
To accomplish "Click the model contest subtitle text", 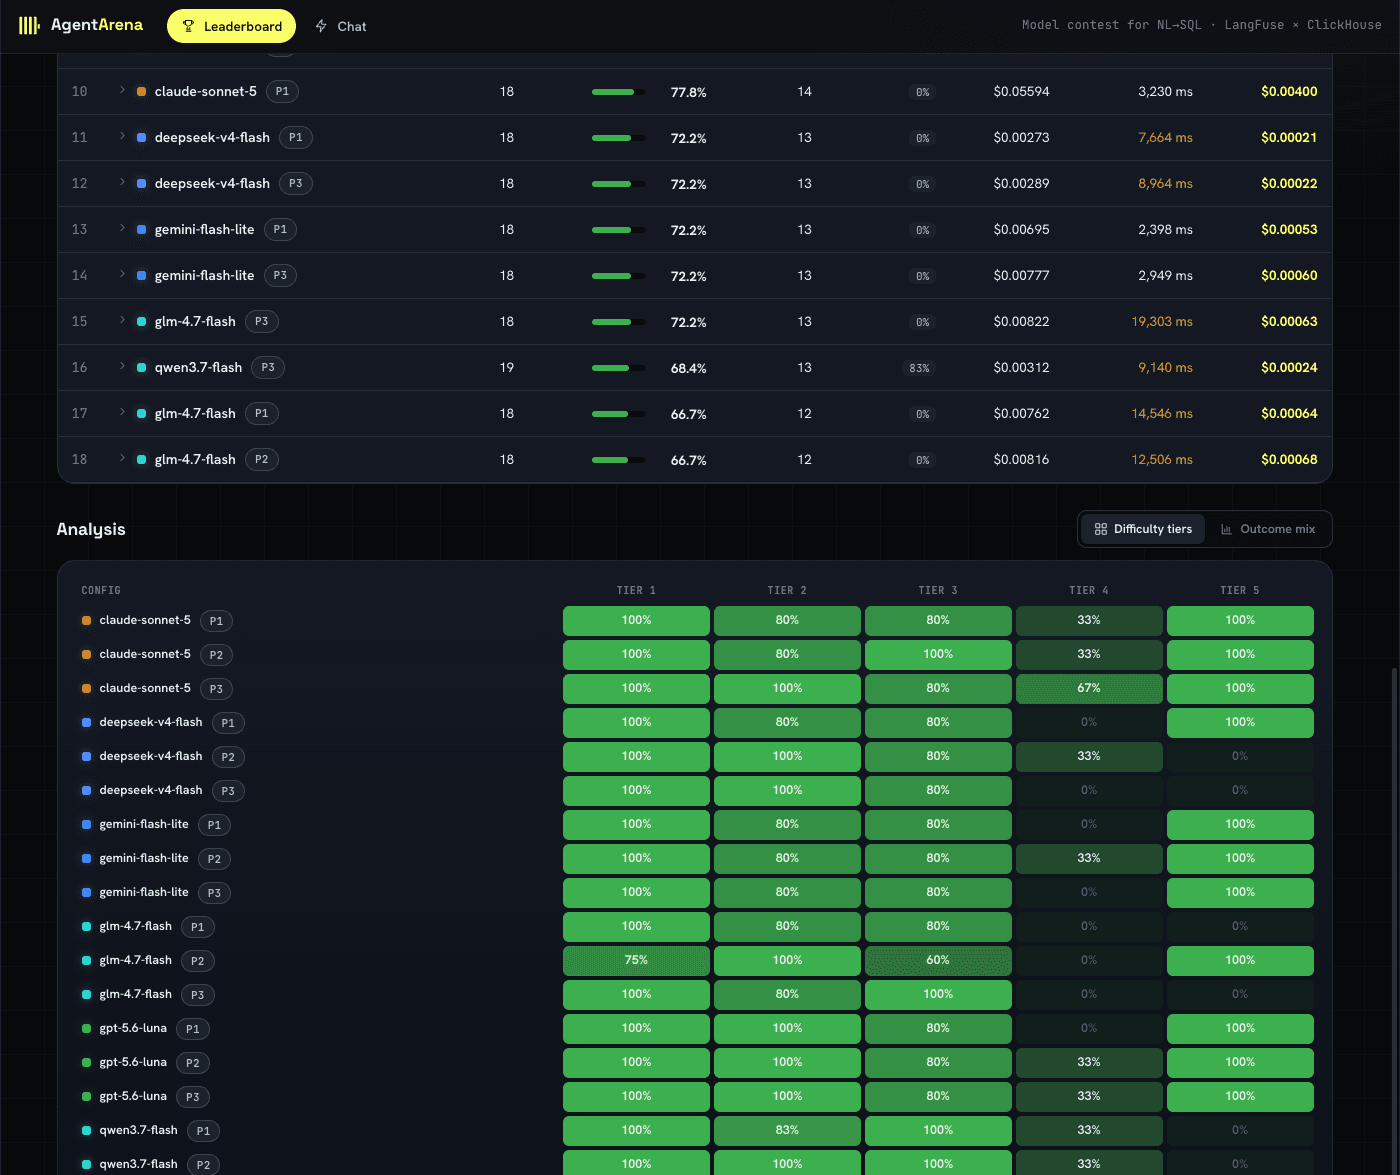I will 1201,25.
